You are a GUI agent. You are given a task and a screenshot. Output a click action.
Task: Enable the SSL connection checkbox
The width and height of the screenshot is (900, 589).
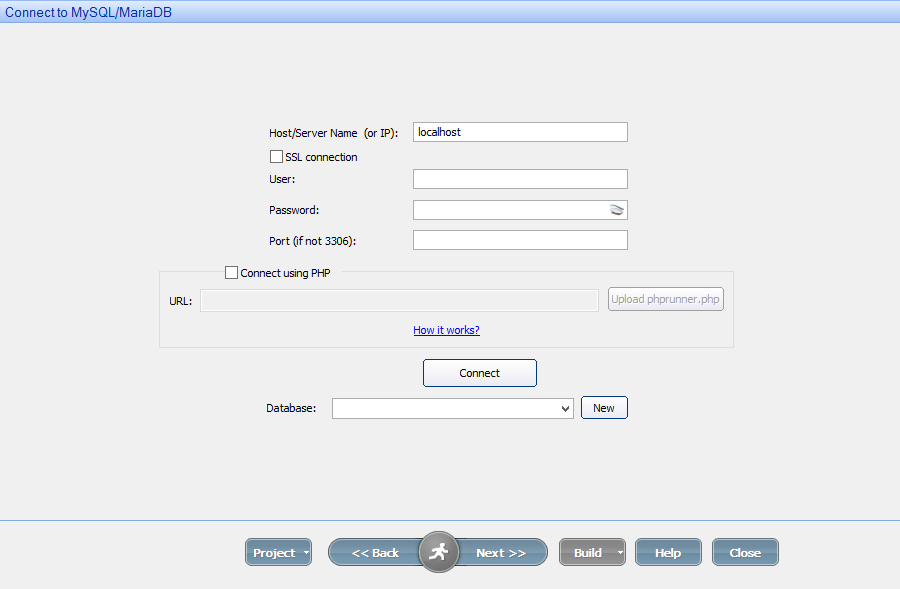coord(276,156)
